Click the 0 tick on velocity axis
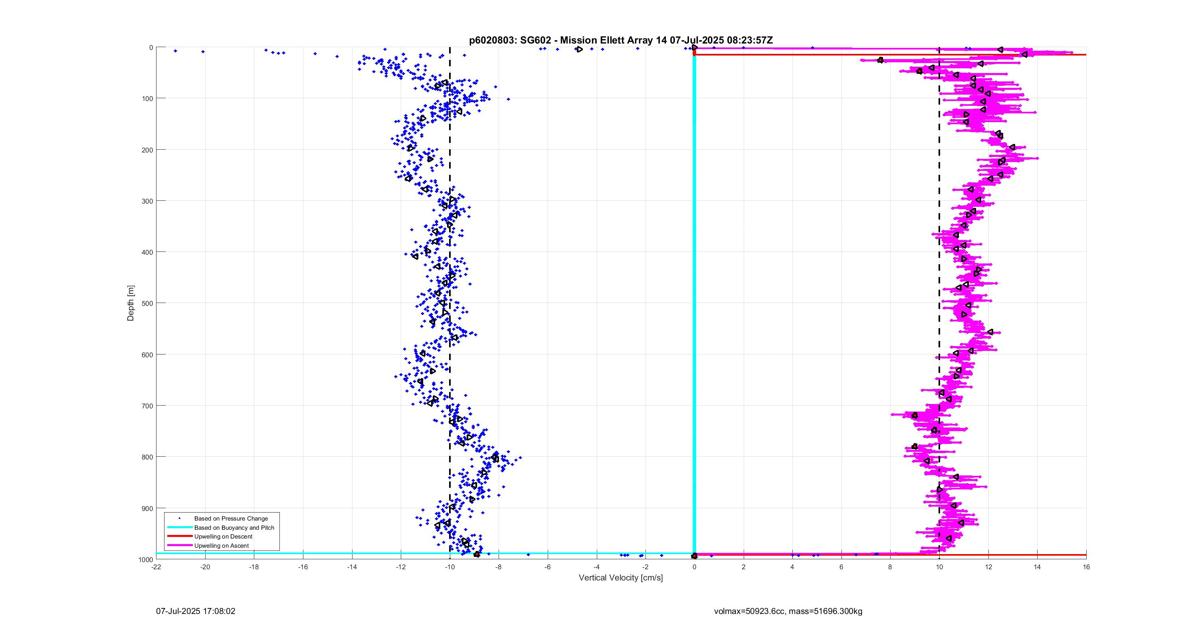Viewport: 1200px width, 628px height. (695, 567)
